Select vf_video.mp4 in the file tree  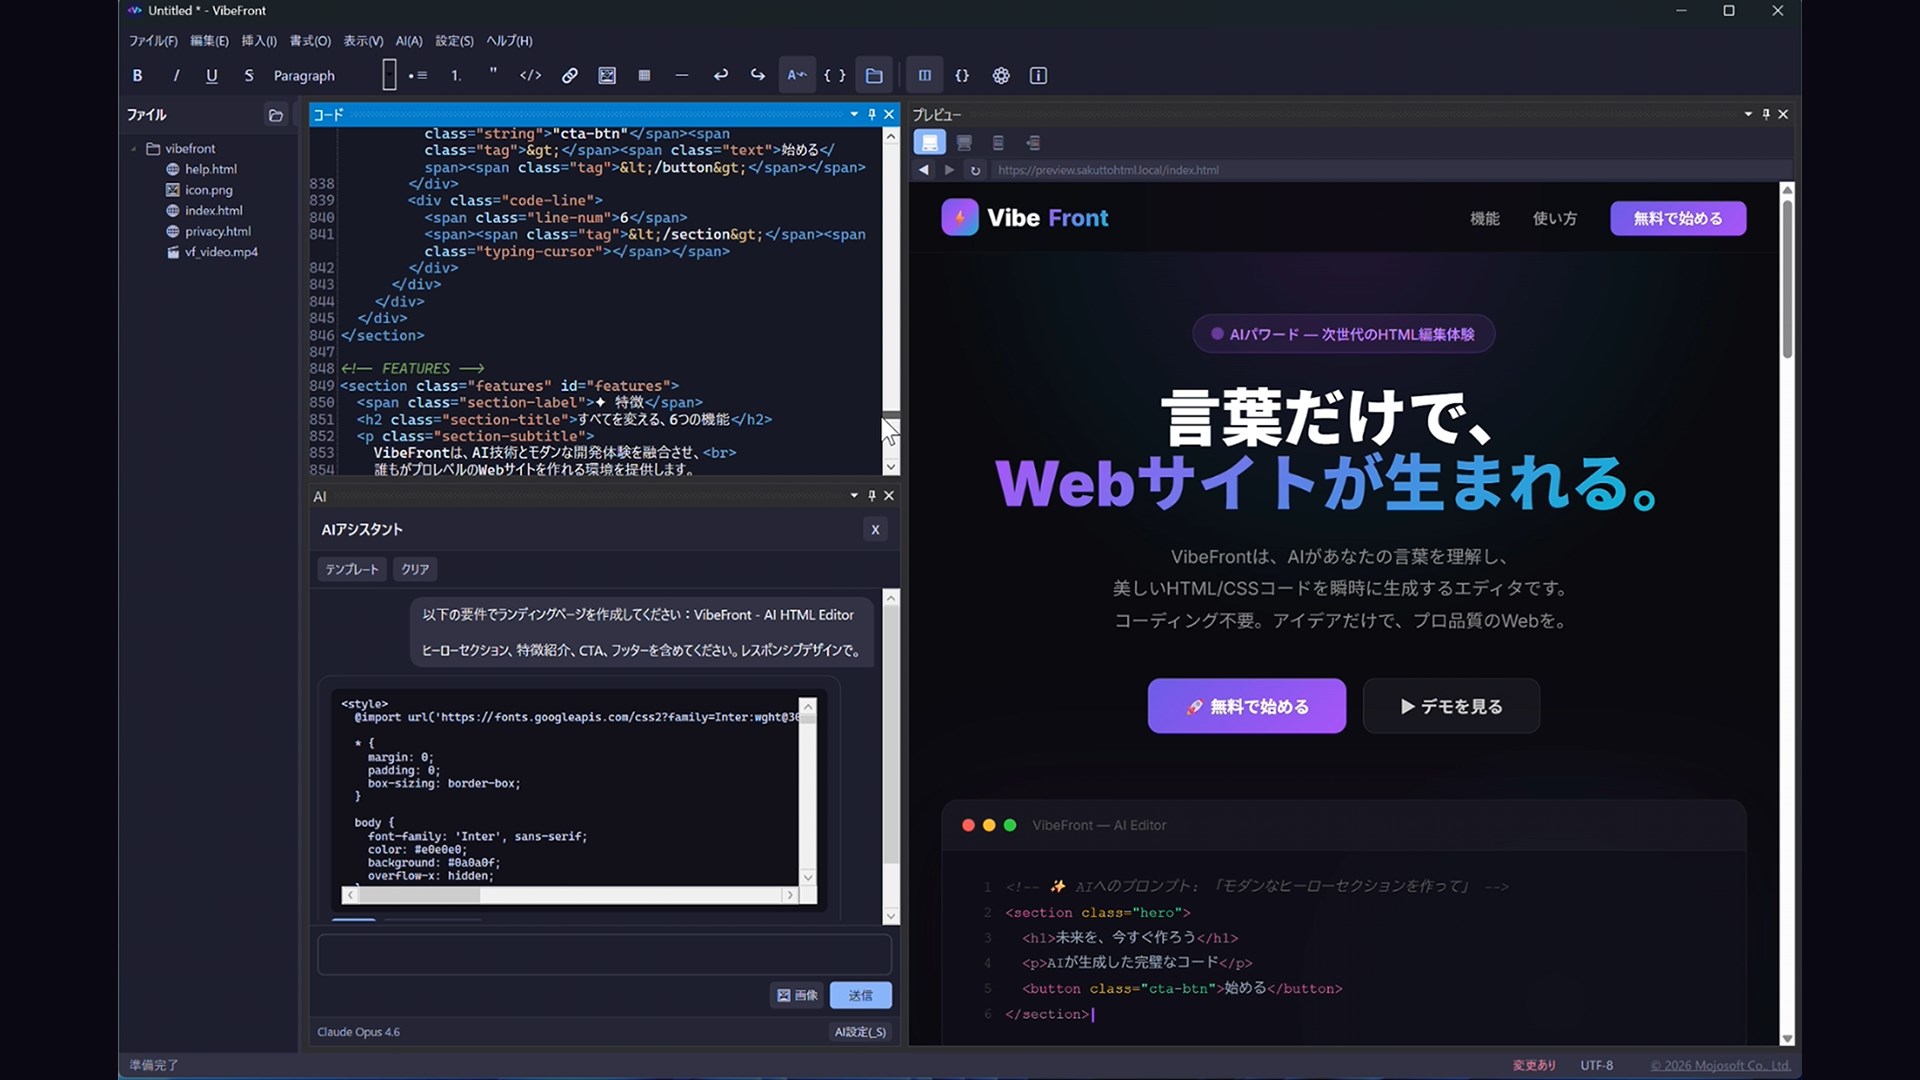pos(221,252)
